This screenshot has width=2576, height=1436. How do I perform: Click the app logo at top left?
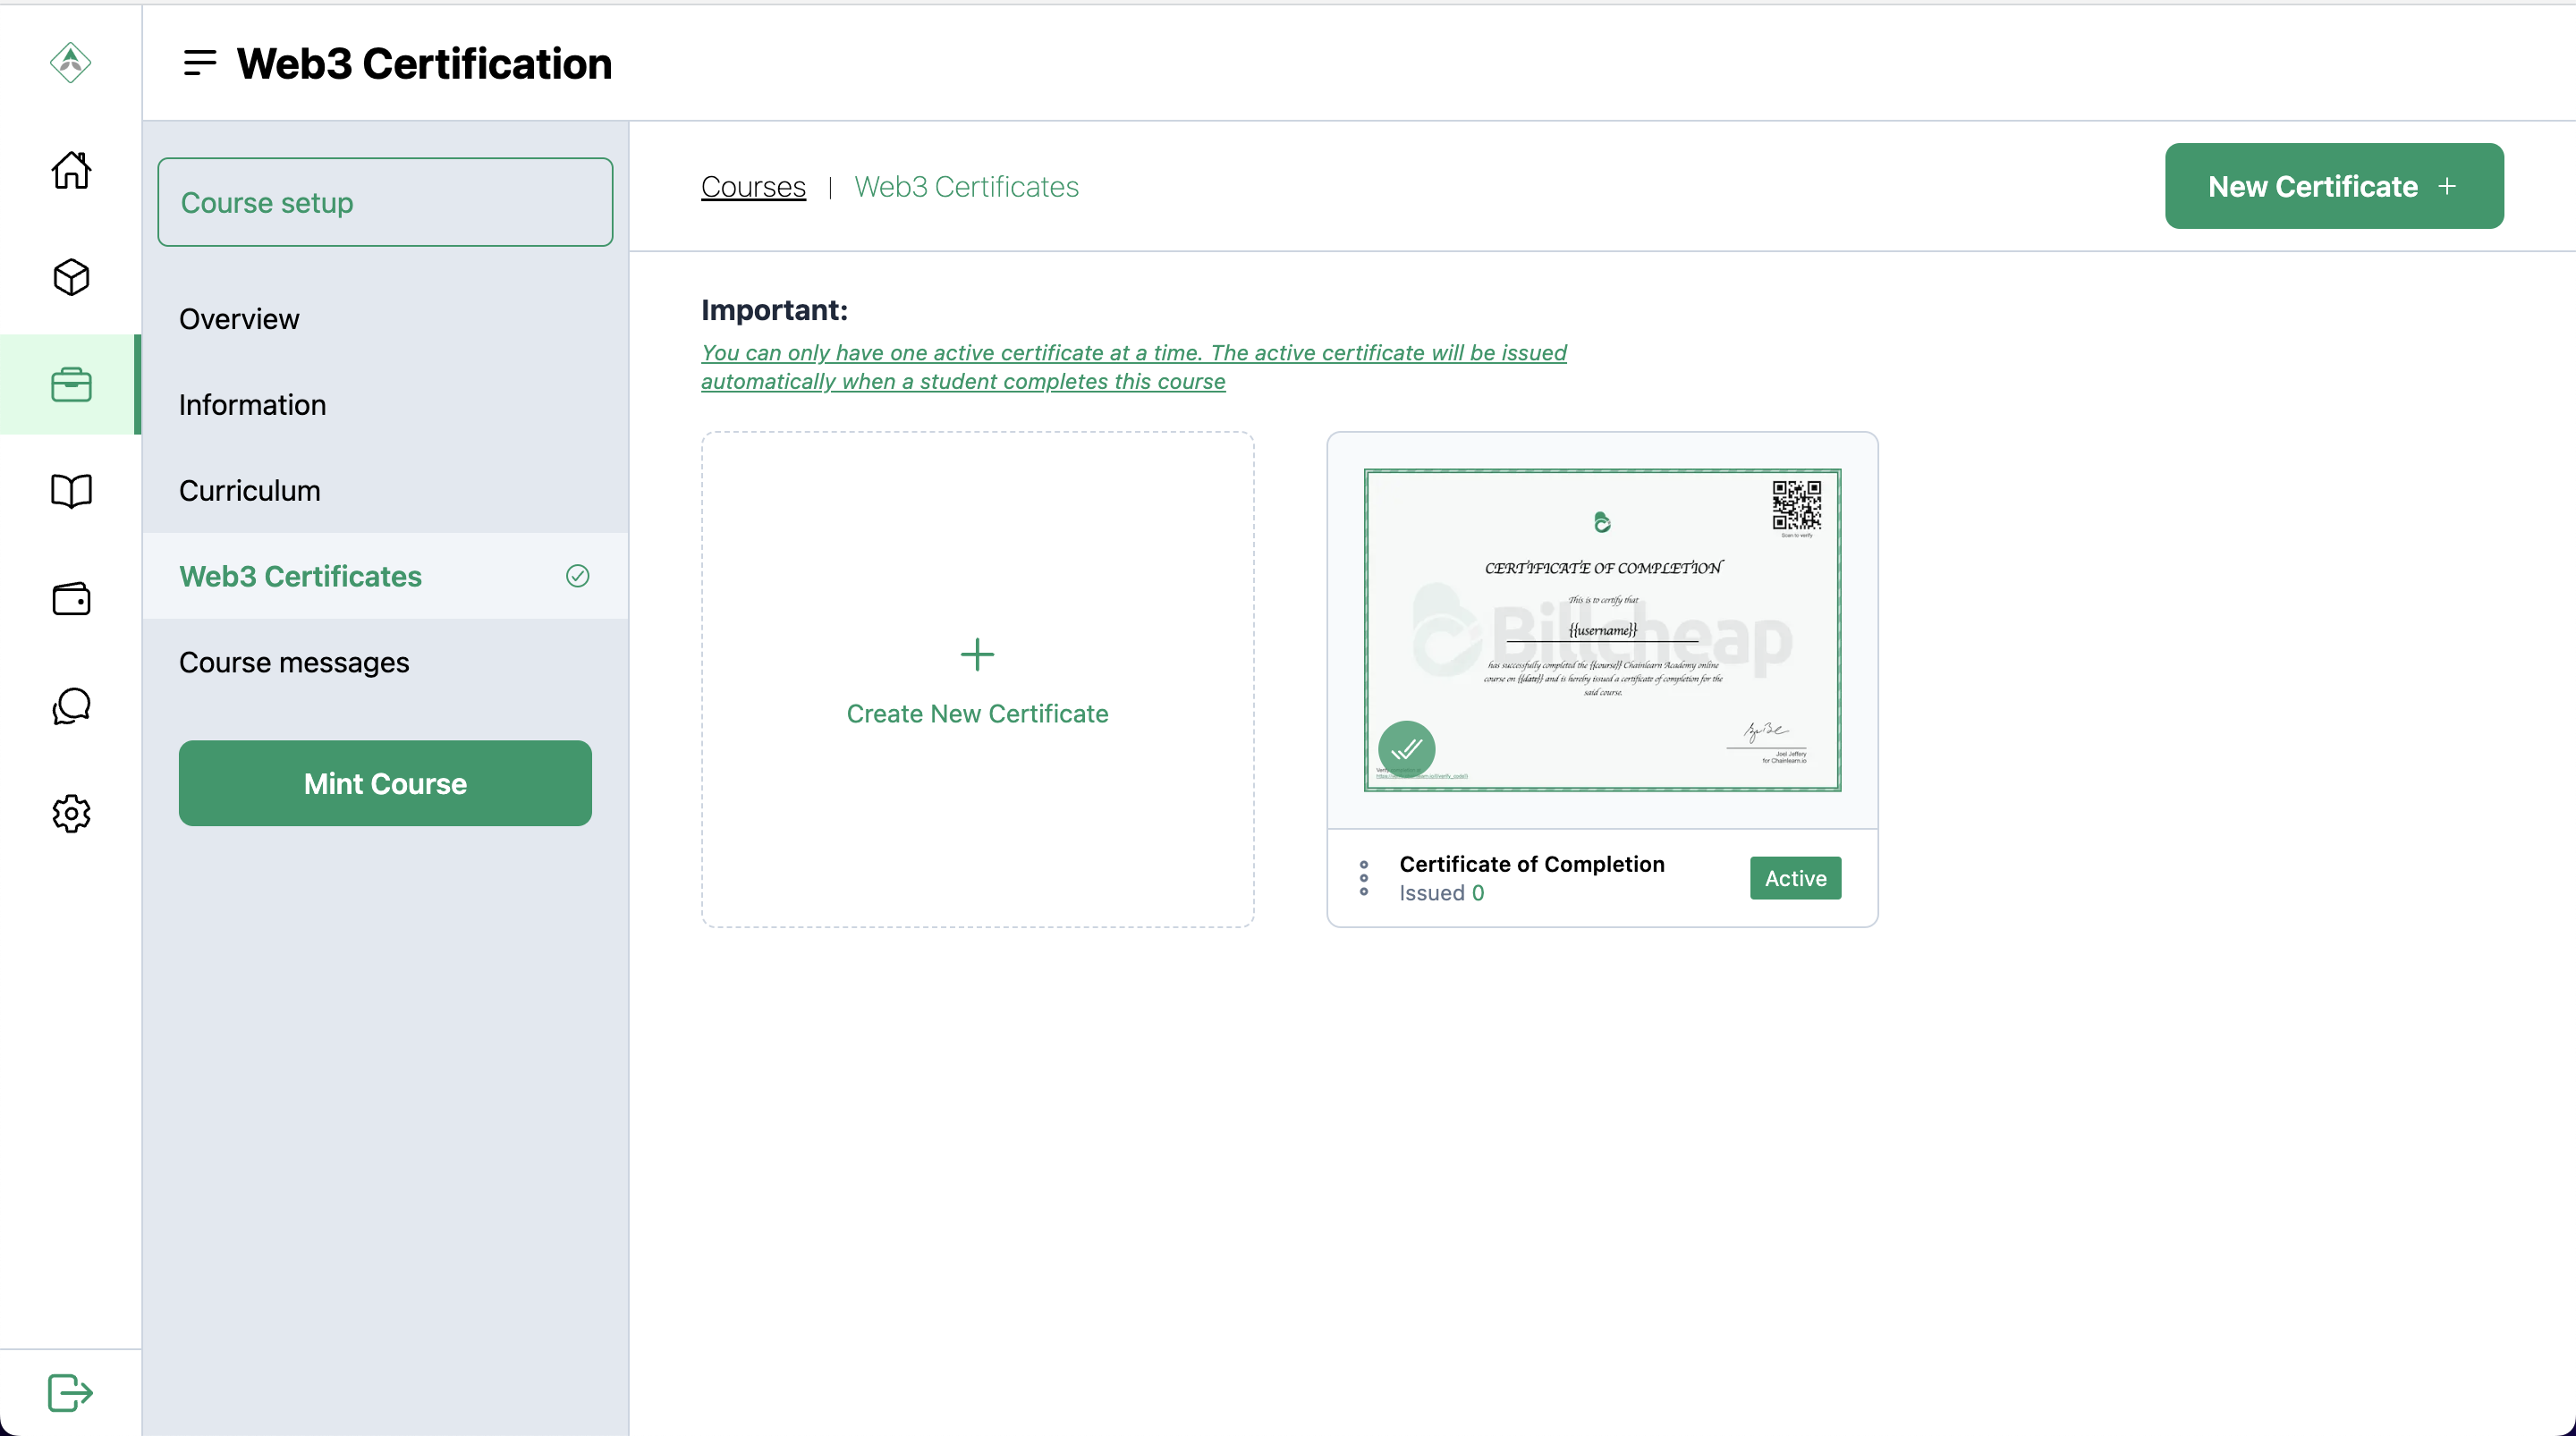click(70, 63)
